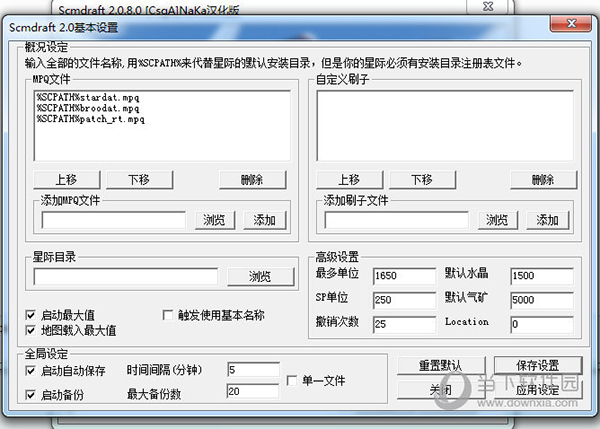
Task: Focus the 添加刷子文件 path field
Action: (x=396, y=220)
